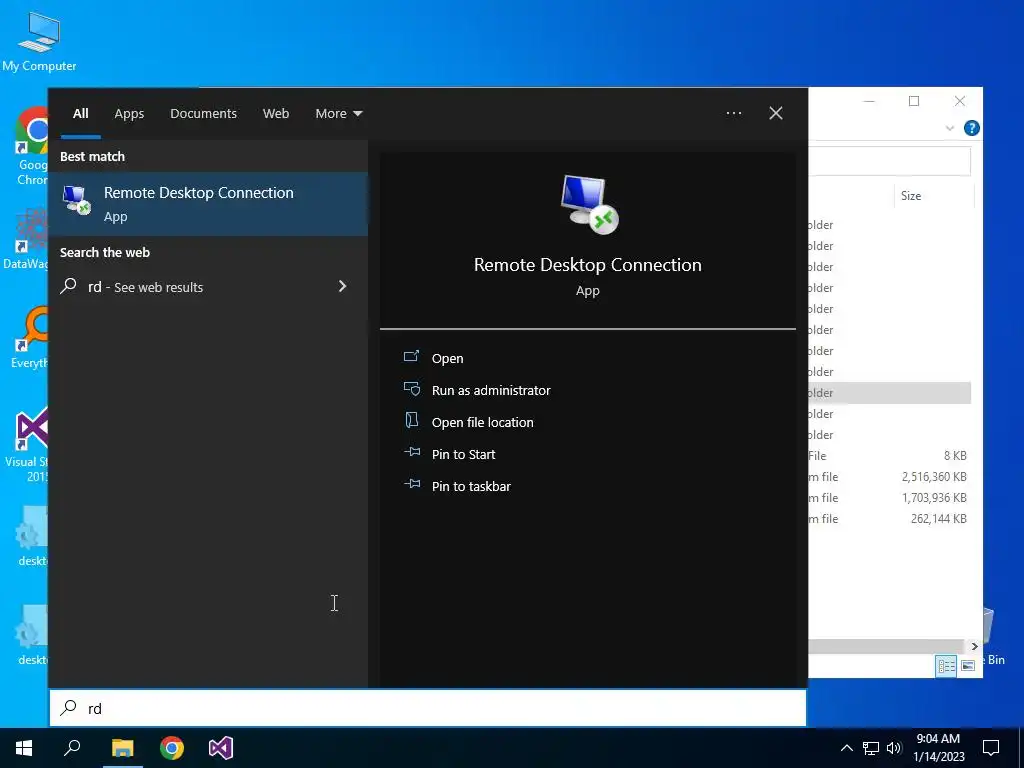Click the taskbar clock showing 9:04 AM
The width and height of the screenshot is (1024, 768).
pyautogui.click(x=938, y=748)
